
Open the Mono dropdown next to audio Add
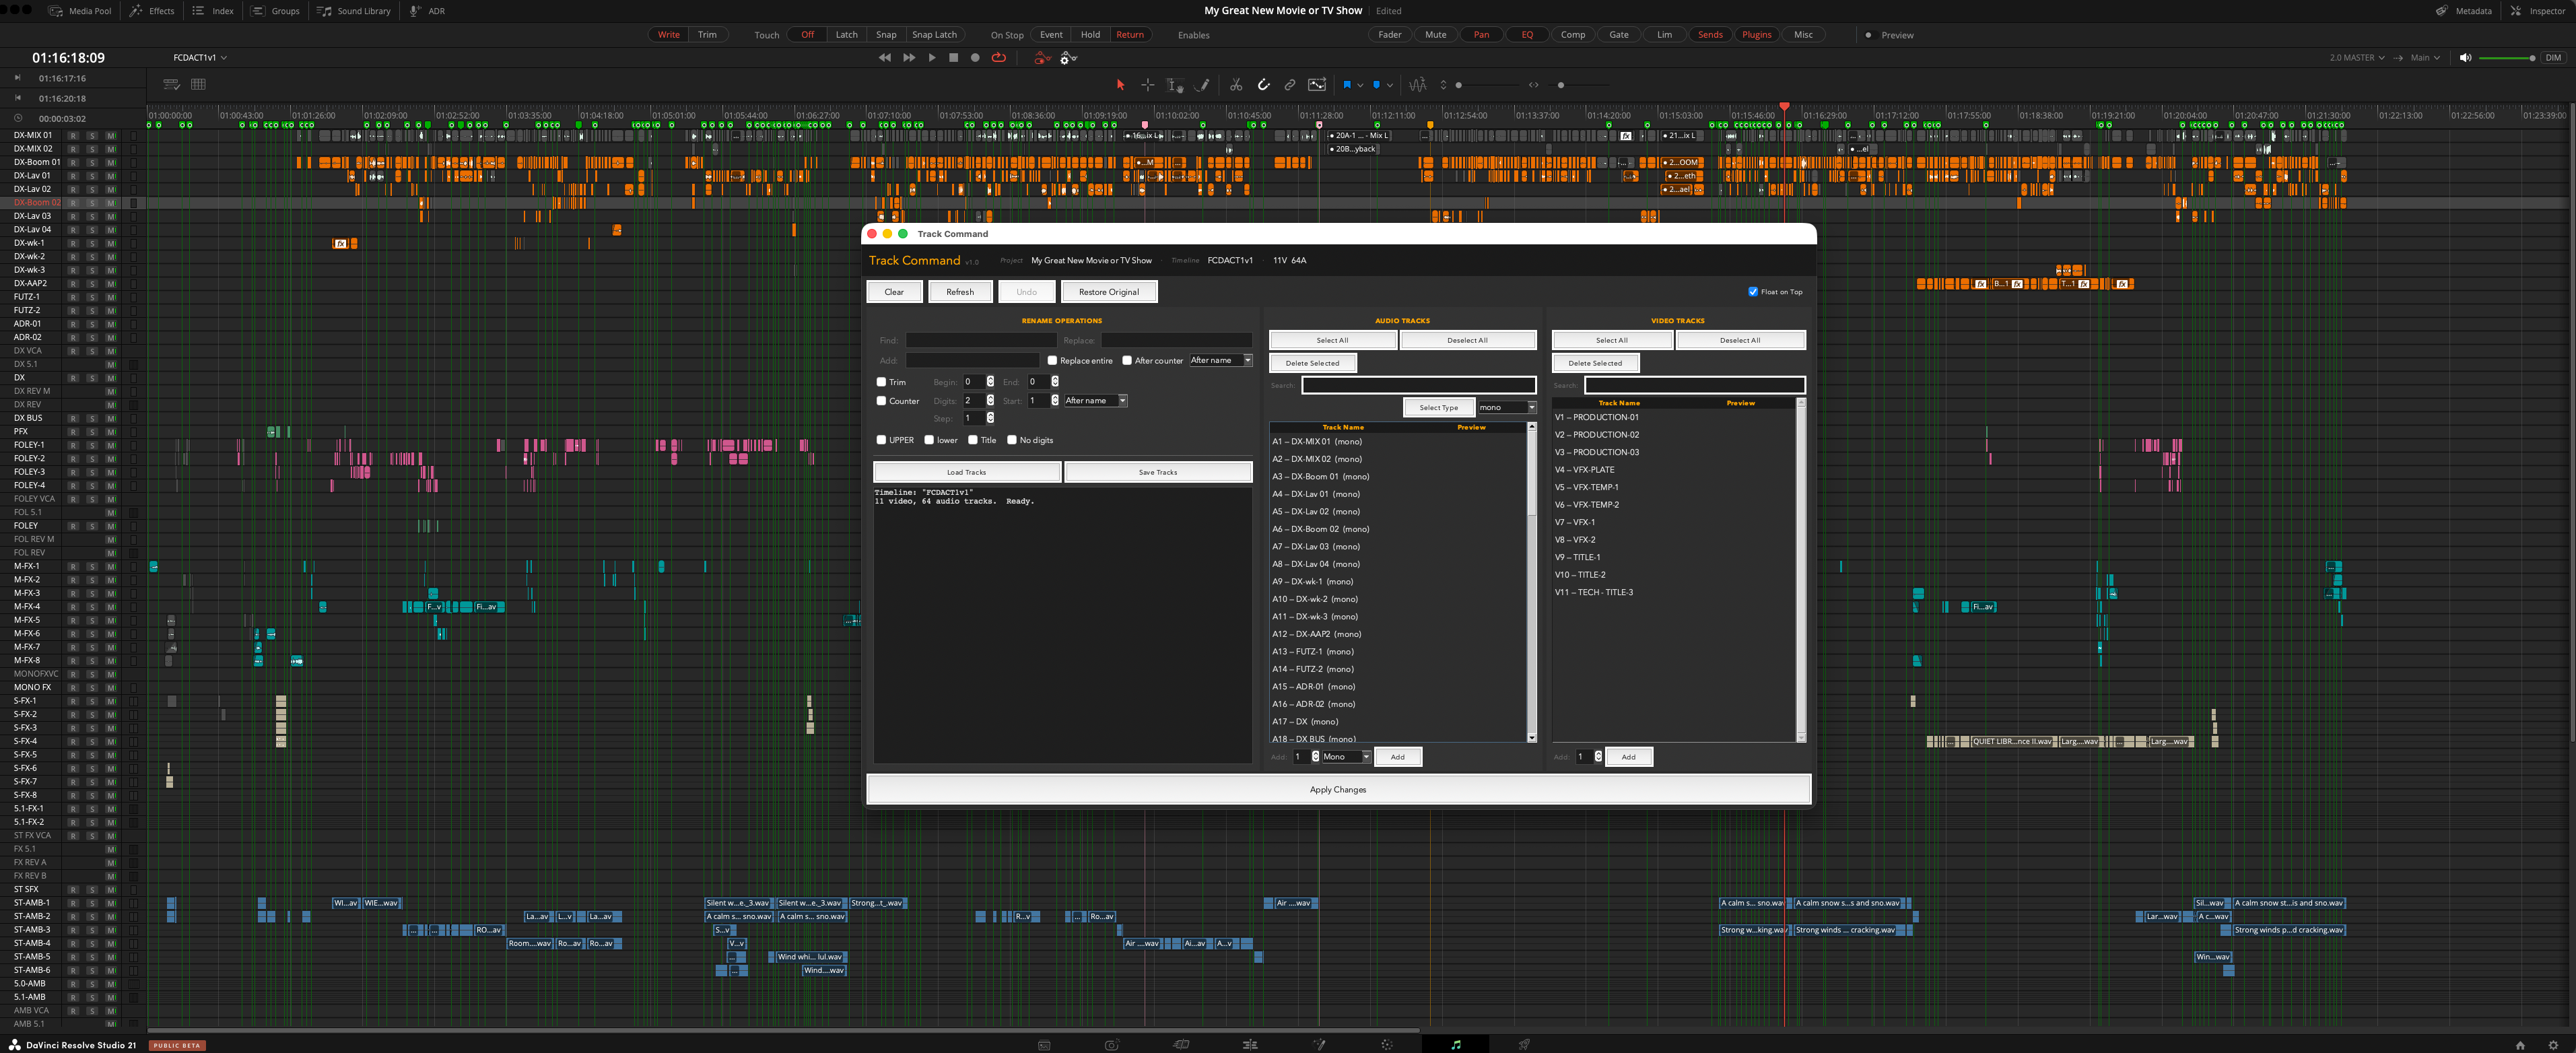coord(1346,757)
